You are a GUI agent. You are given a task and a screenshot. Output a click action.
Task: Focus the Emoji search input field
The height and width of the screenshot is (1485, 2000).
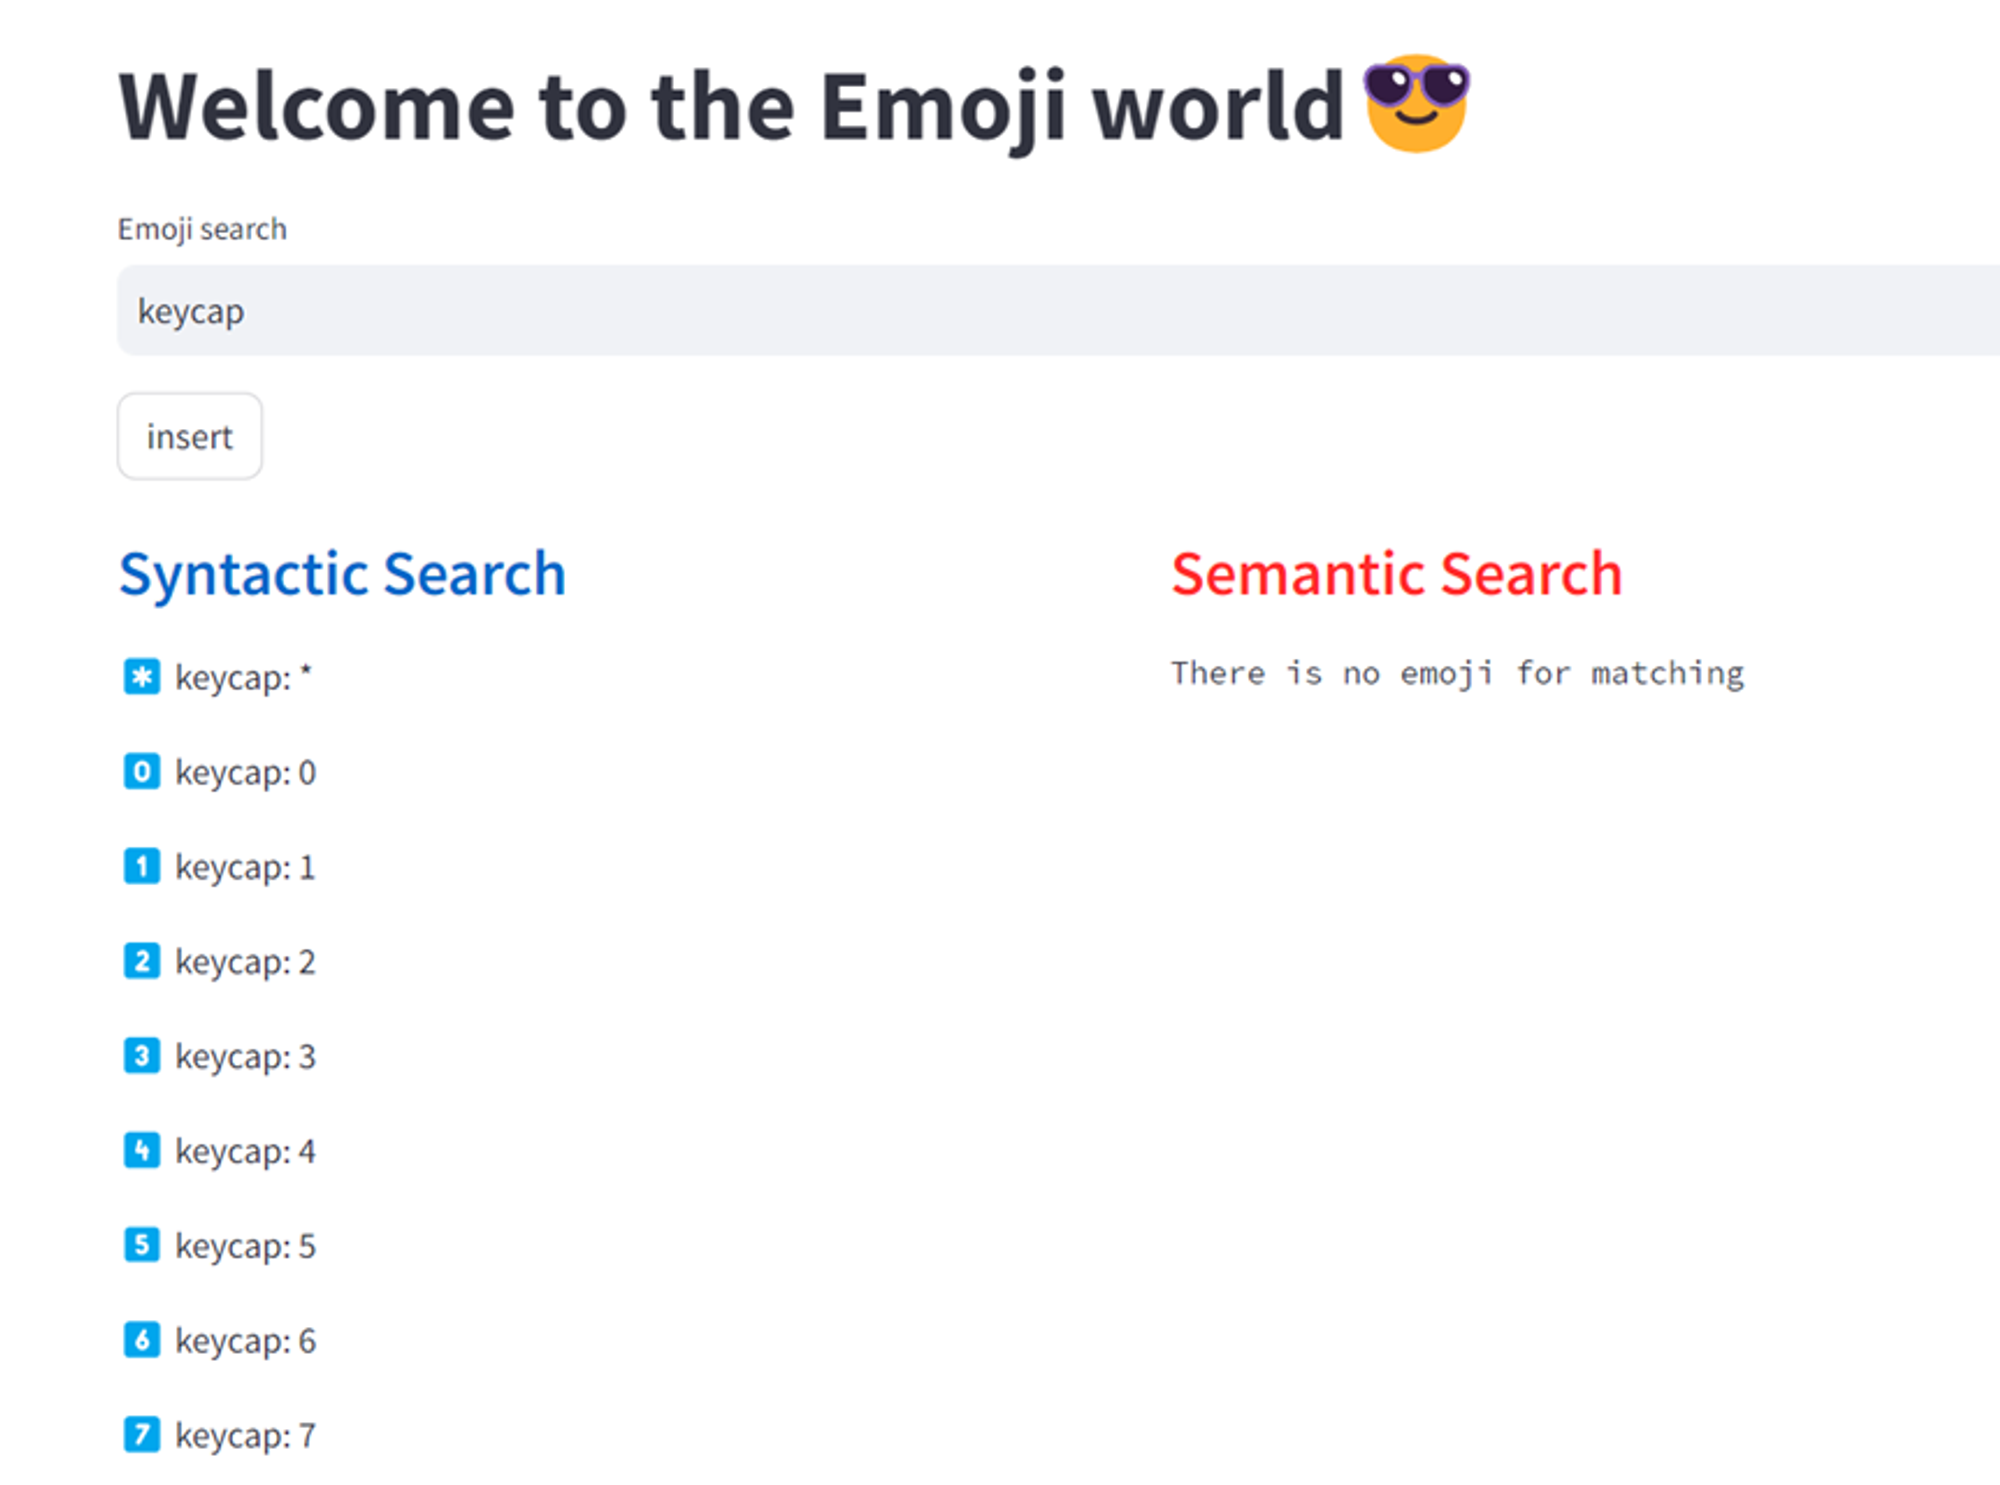[x=1058, y=310]
